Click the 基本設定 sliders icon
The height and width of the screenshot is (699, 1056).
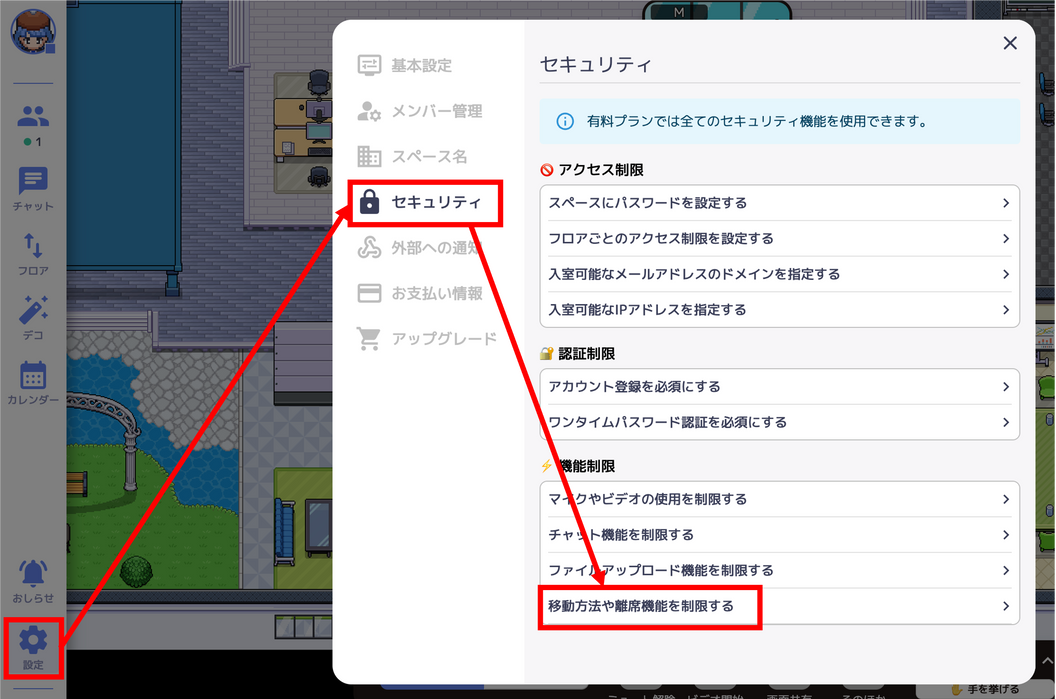(x=369, y=65)
